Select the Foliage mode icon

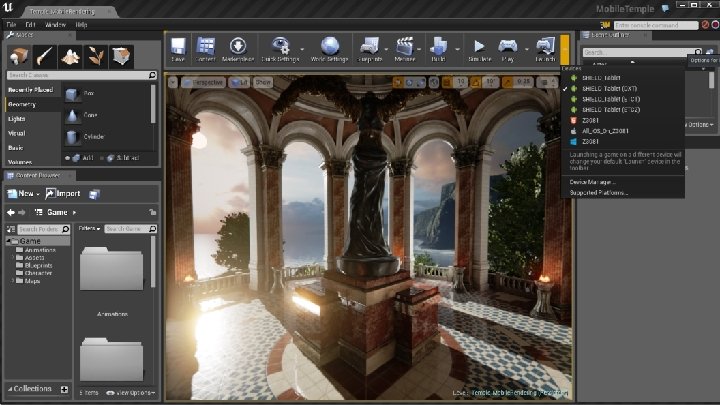click(96, 56)
